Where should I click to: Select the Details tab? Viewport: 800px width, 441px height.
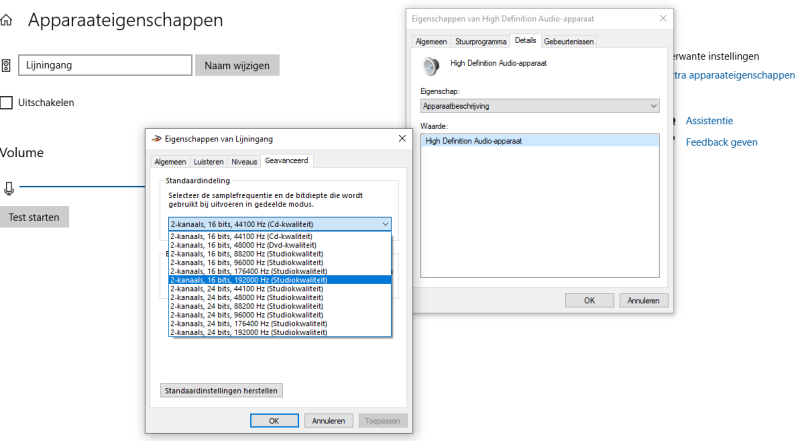525,40
